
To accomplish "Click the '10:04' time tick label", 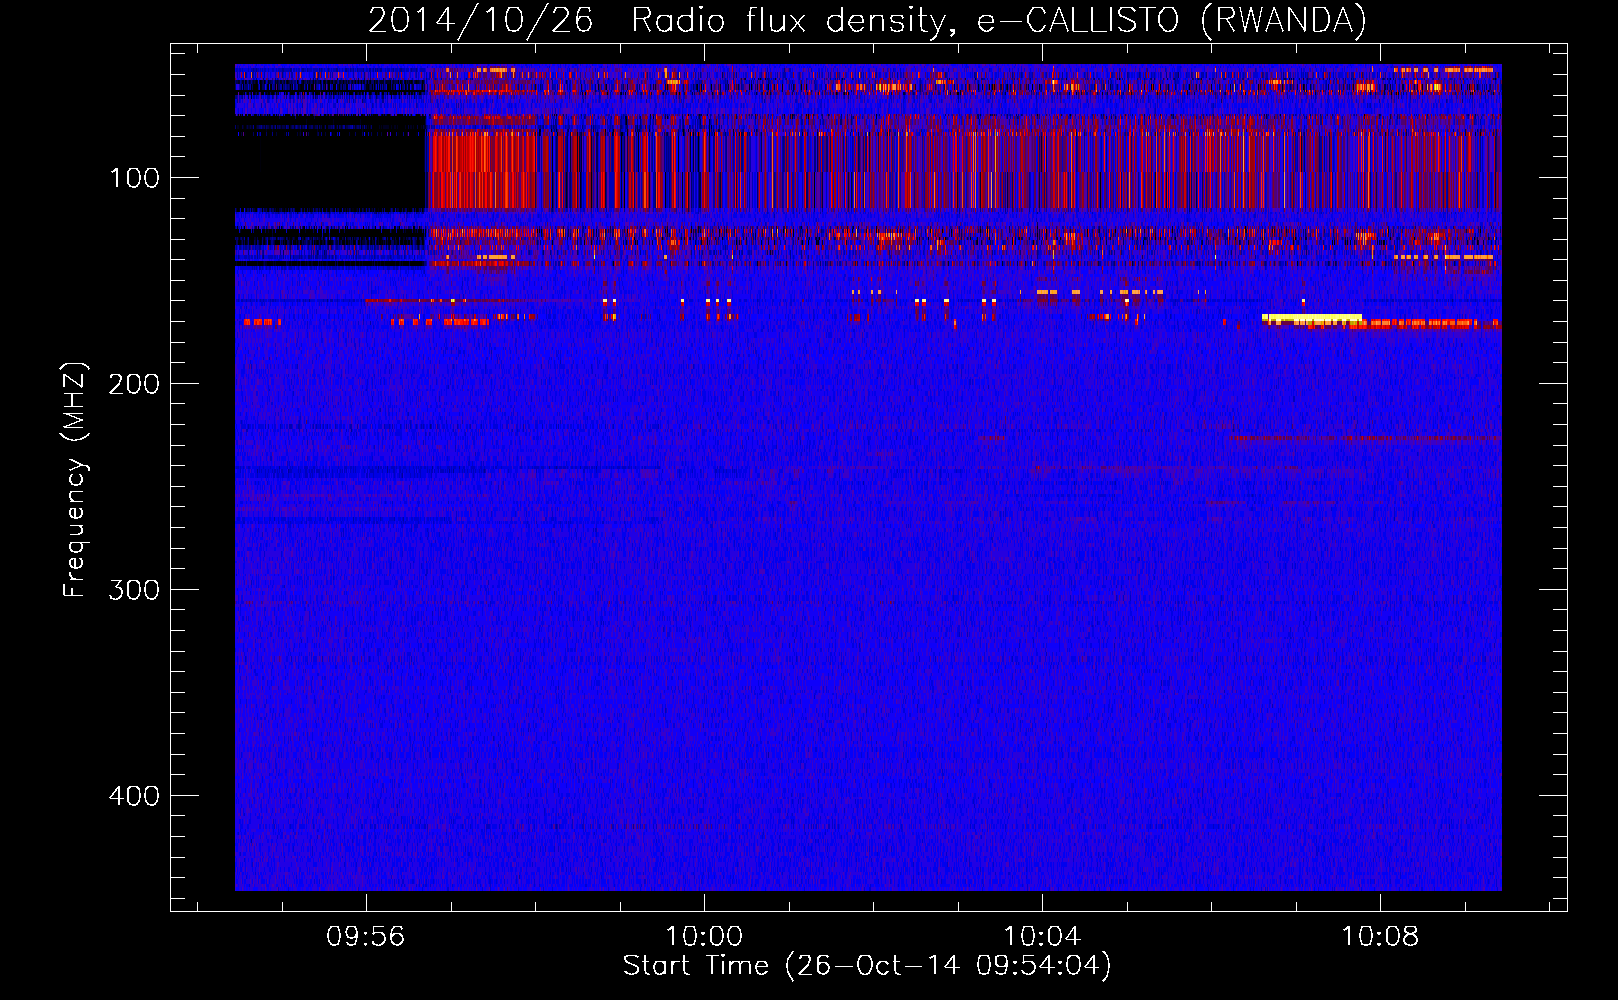I will coord(1042,936).
